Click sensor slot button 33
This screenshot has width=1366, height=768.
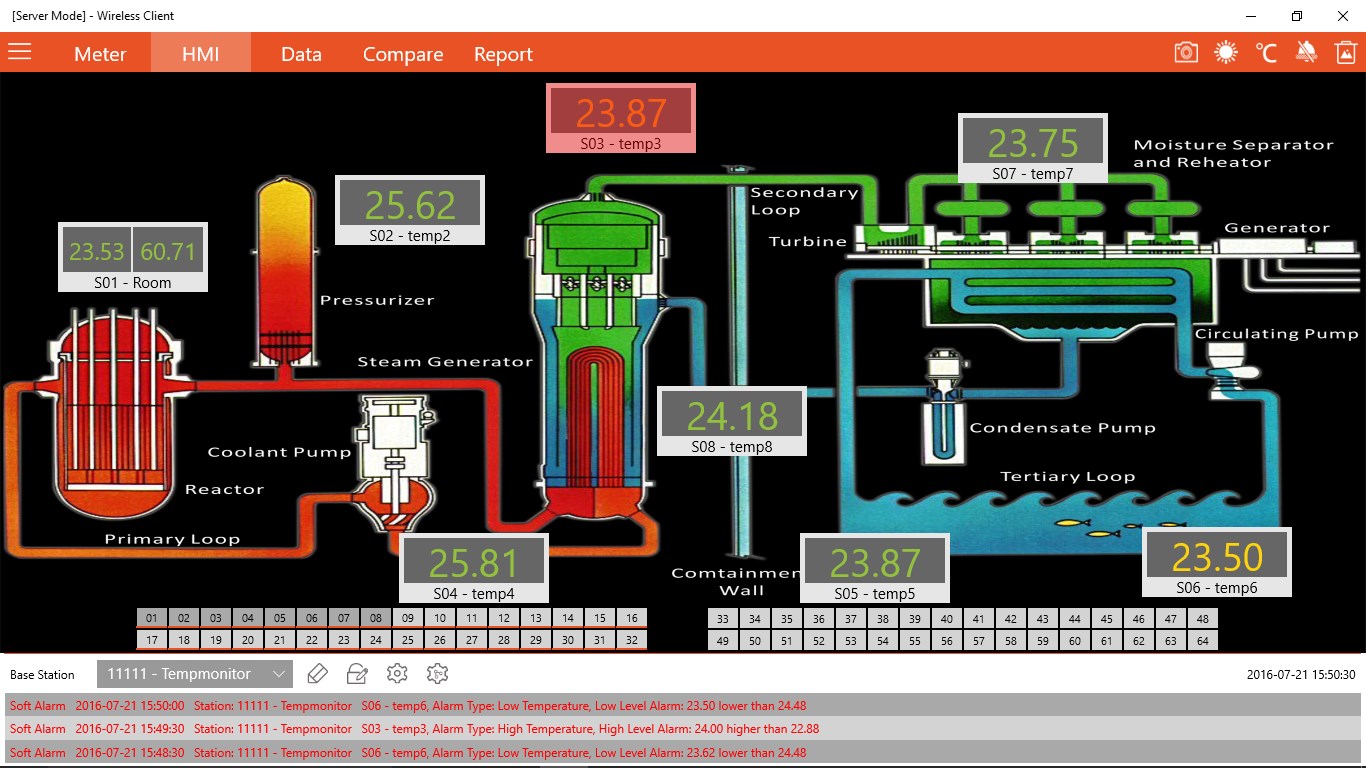(x=723, y=619)
